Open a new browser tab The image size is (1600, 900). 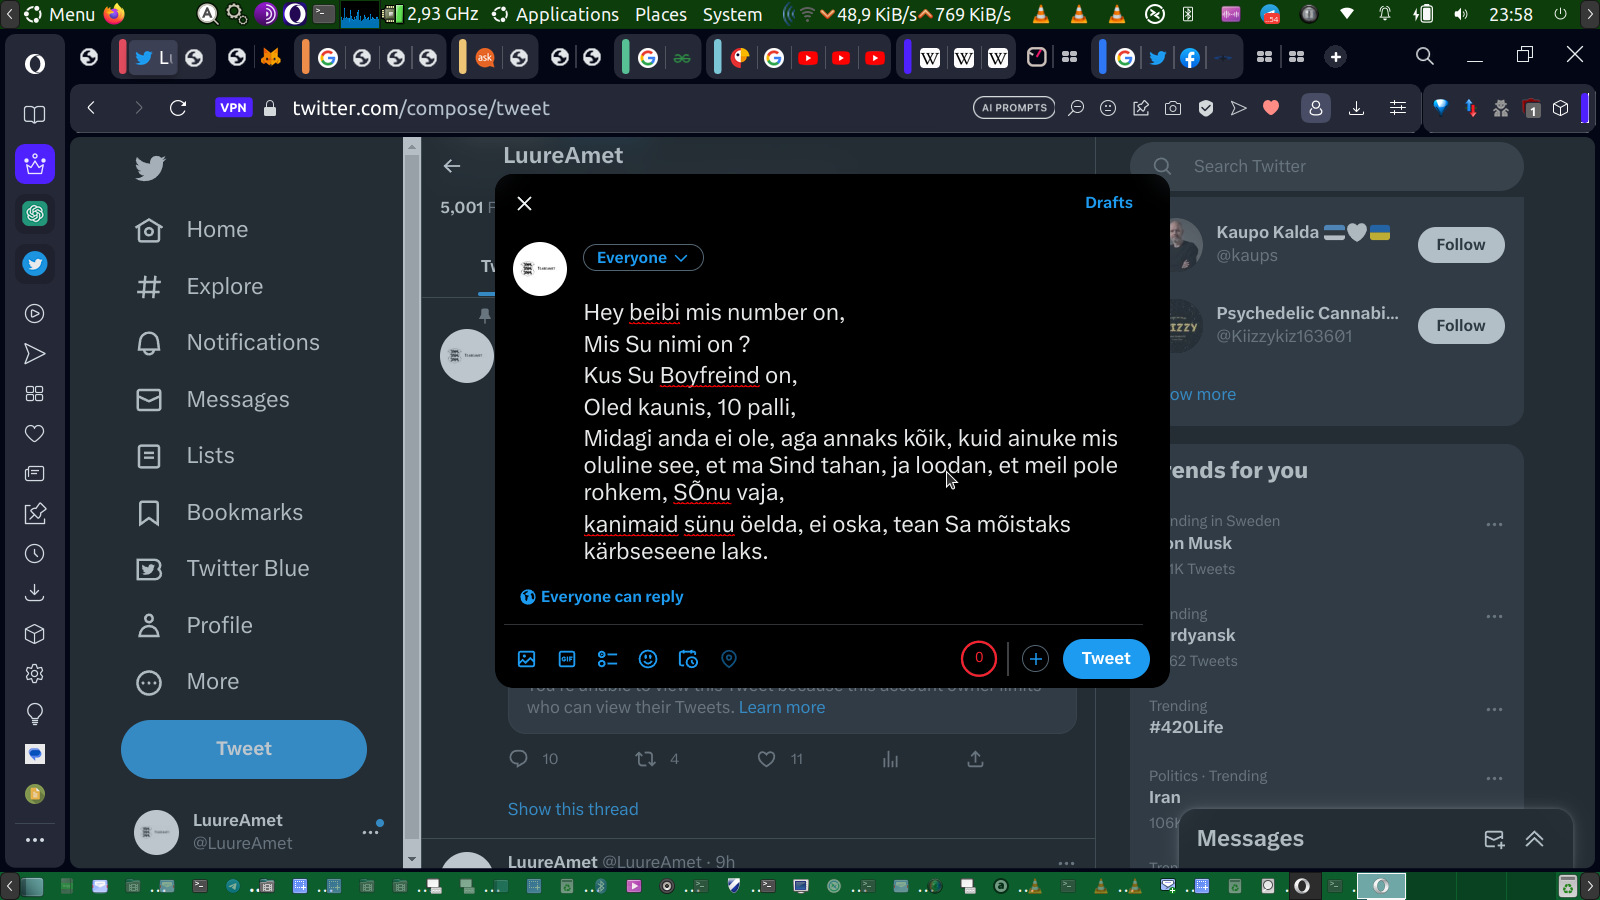[x=1336, y=57]
